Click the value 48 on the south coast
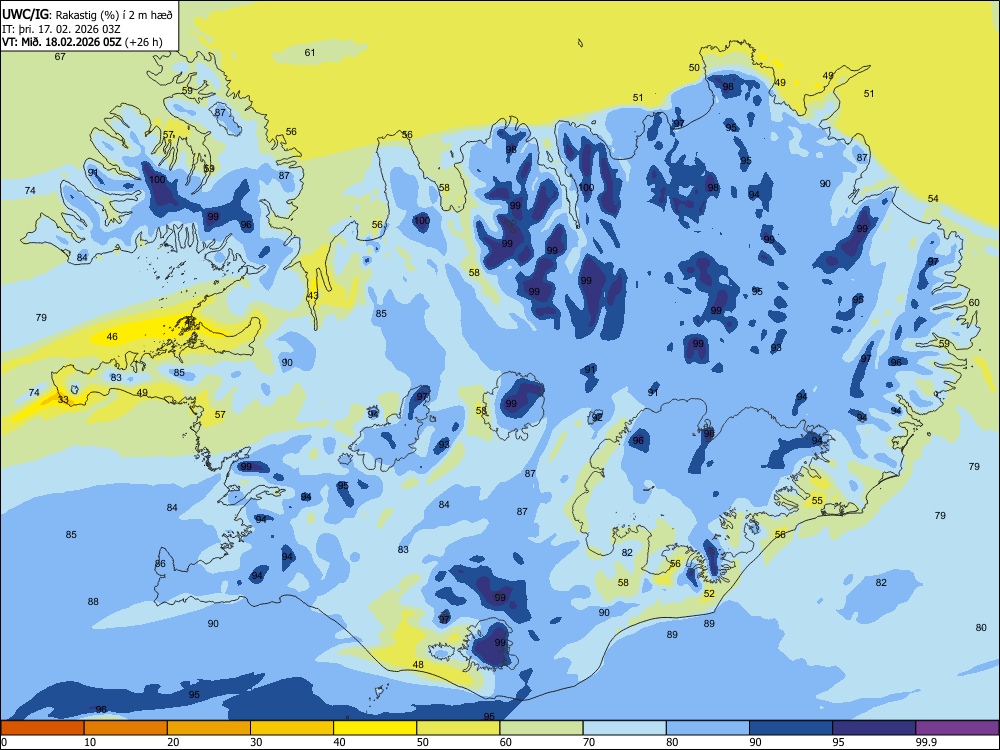Viewport: 1000px width, 750px height. click(x=418, y=665)
